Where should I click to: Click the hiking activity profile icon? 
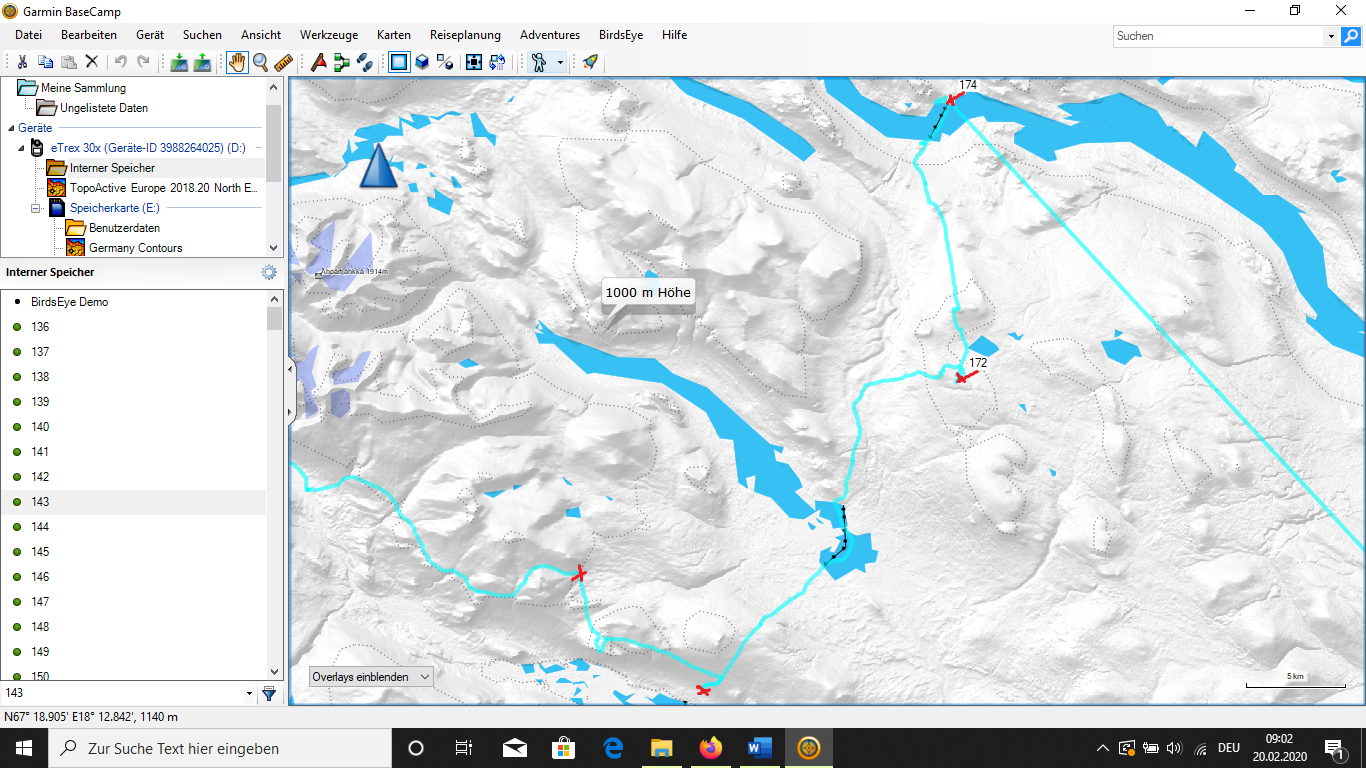pos(540,62)
